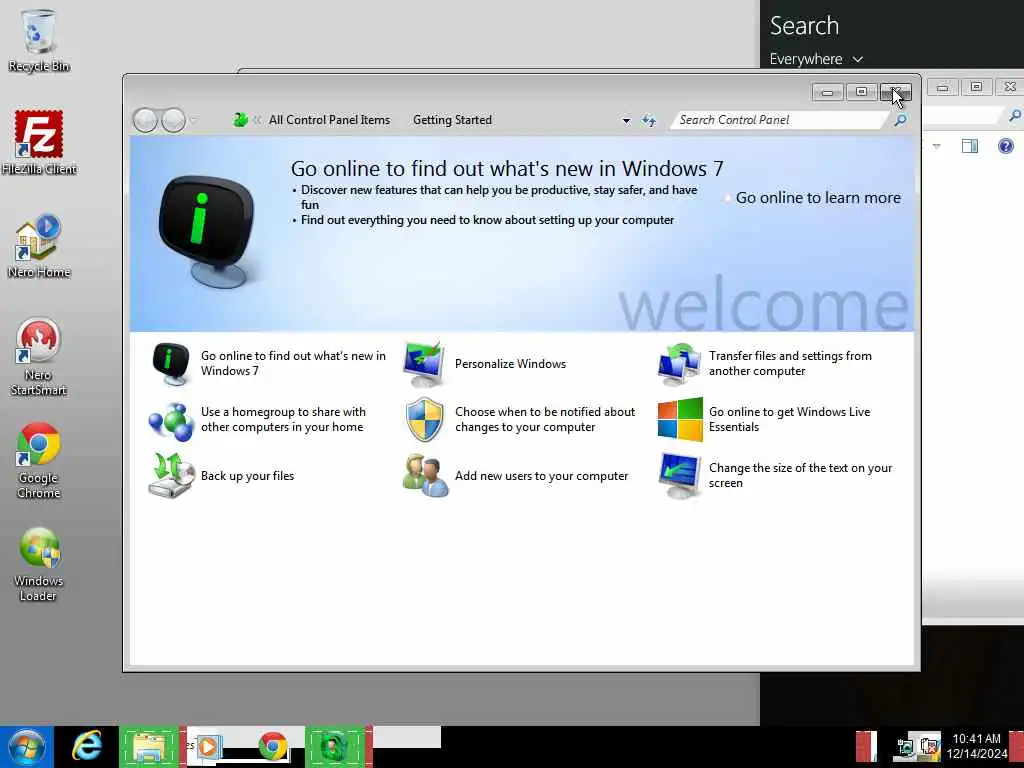
Task: Select Nero StartSmart desktop shortcut
Action: tap(39, 357)
